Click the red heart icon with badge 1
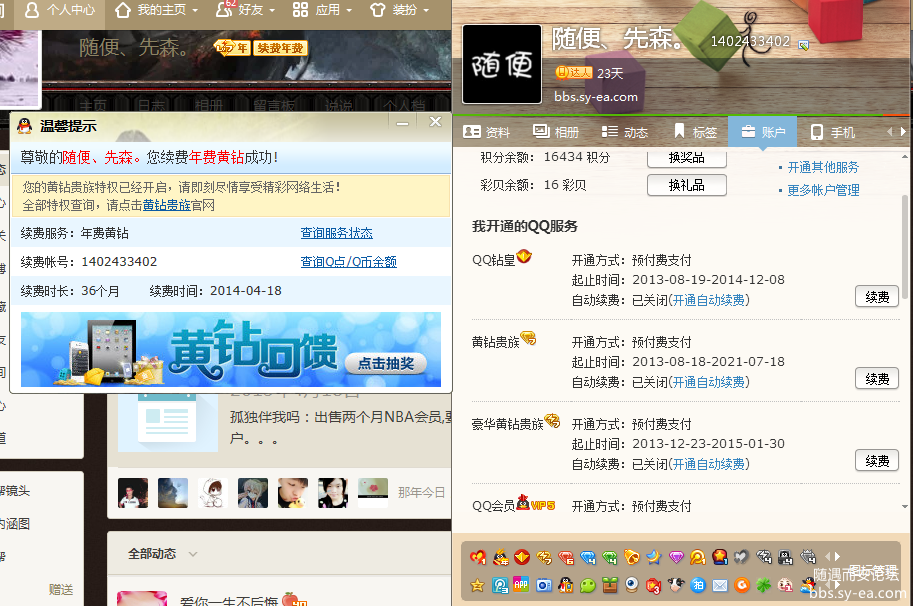The width and height of the screenshot is (913, 606). point(477,557)
